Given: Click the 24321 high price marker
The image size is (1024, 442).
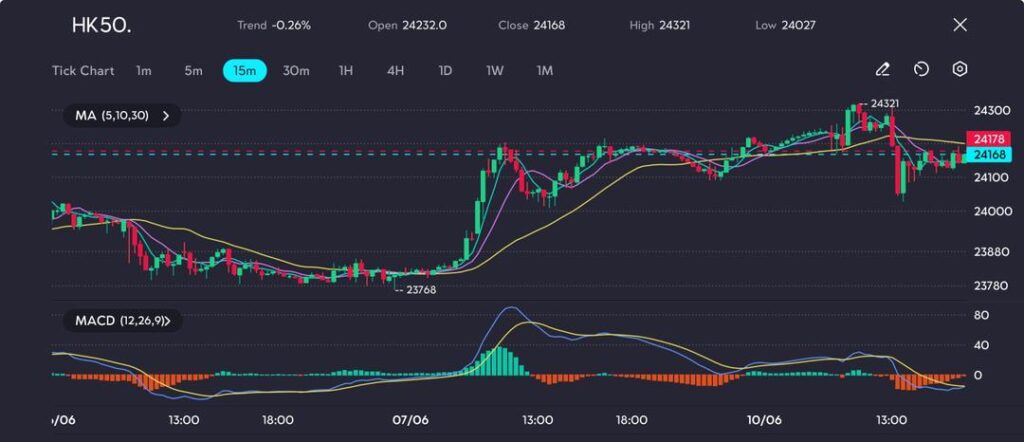Looking at the screenshot, I should [x=884, y=103].
